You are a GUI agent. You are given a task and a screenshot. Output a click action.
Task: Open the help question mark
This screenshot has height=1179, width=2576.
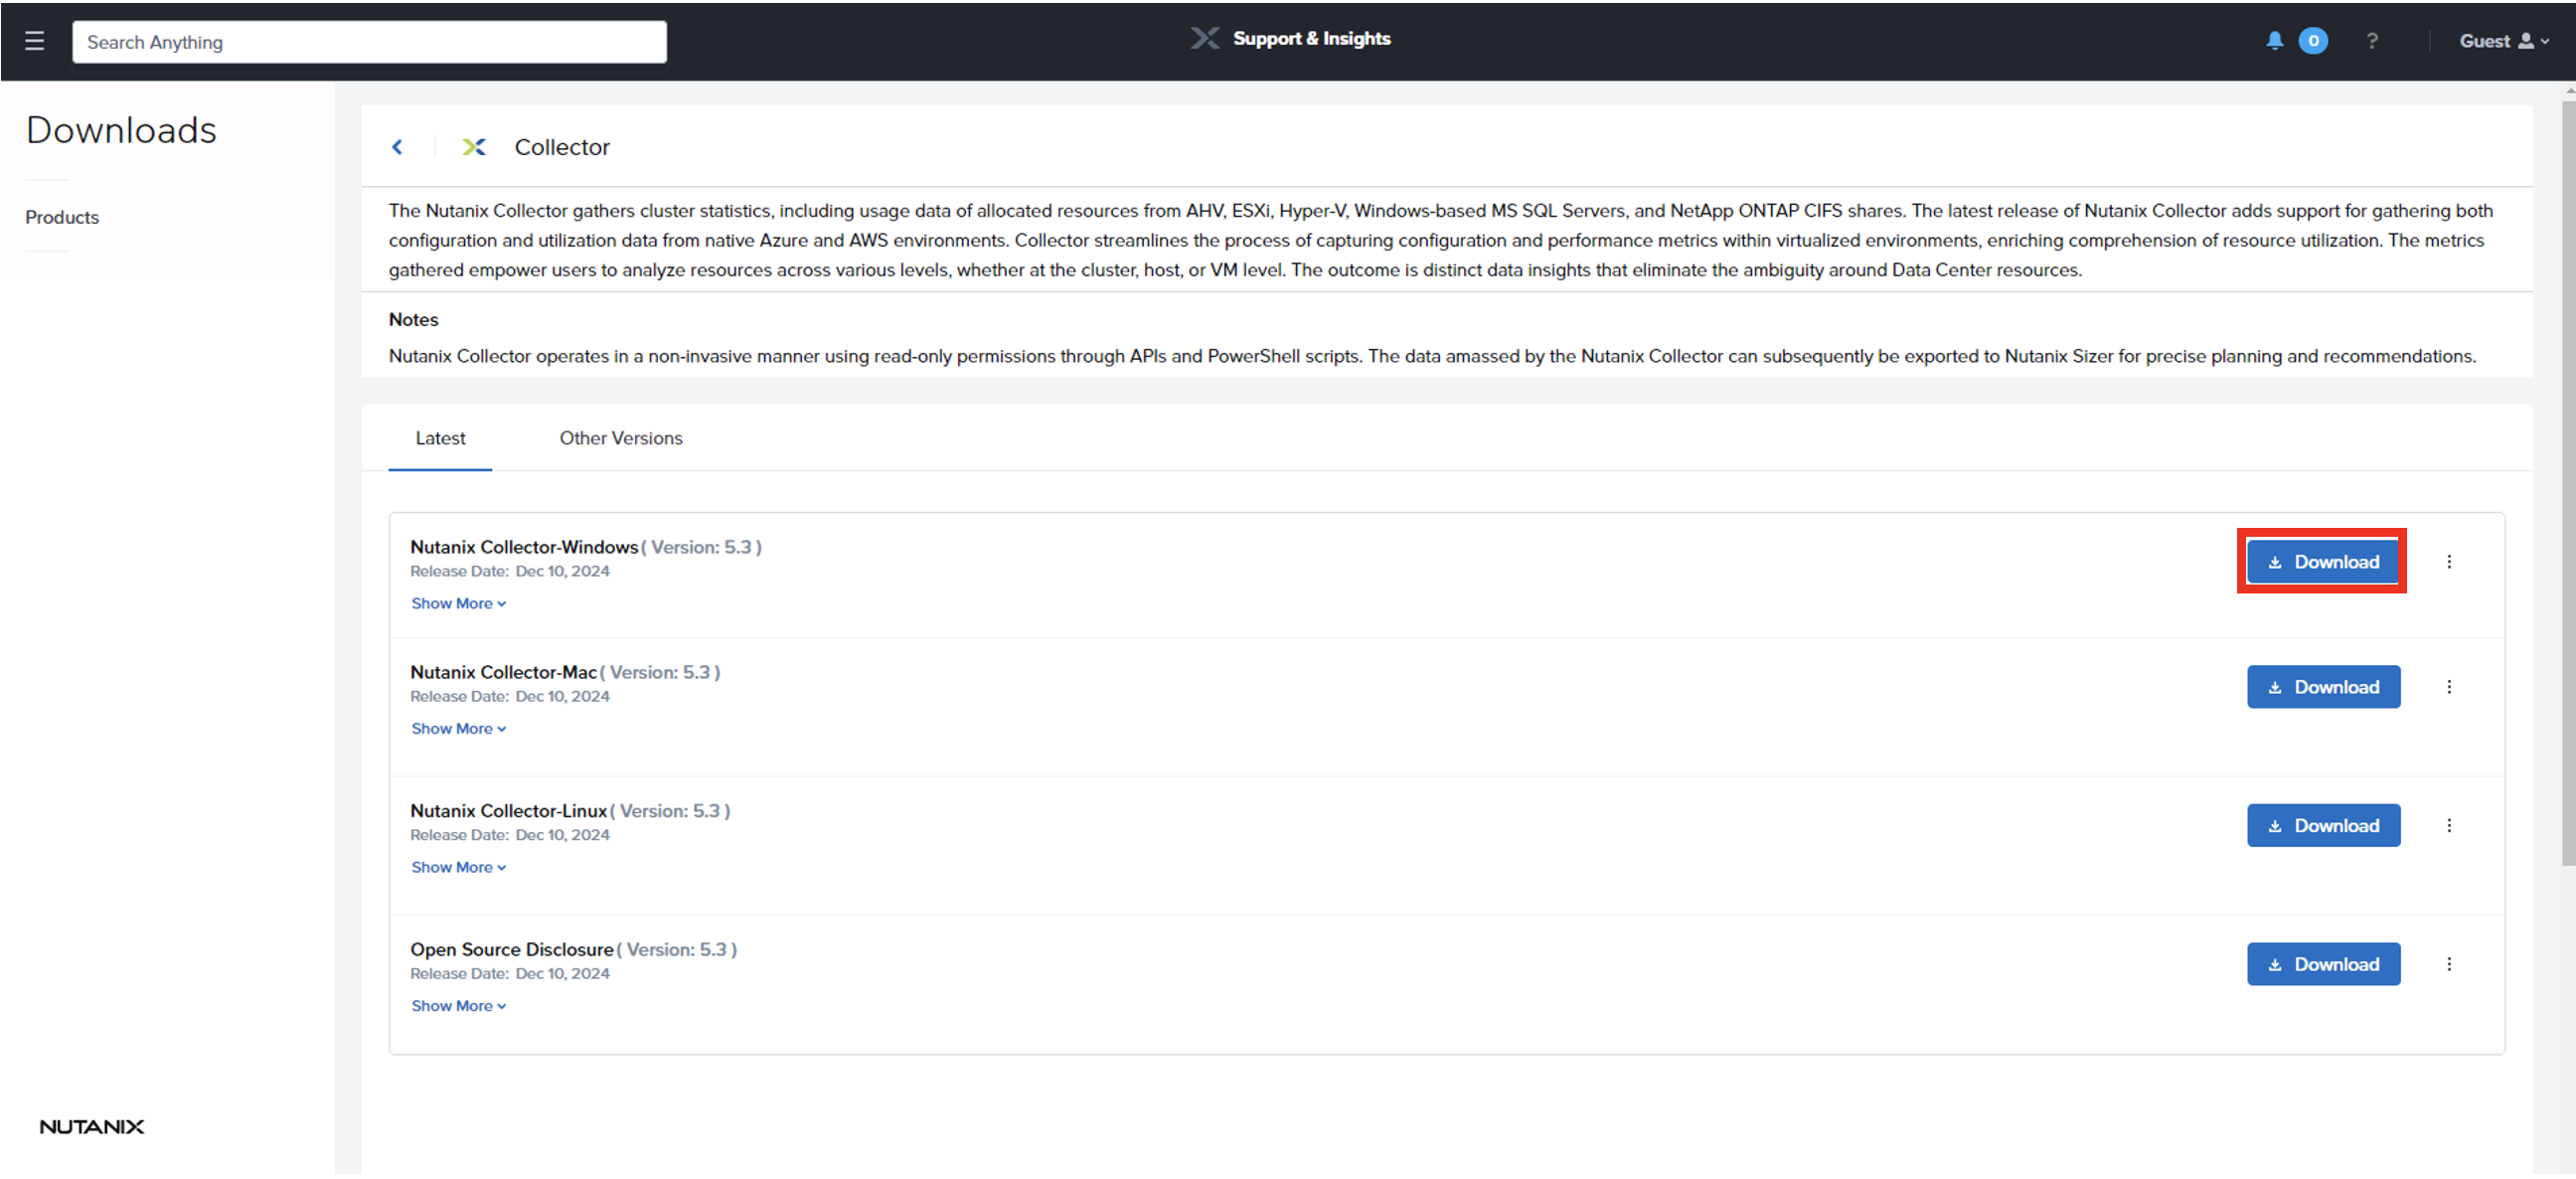(2372, 41)
